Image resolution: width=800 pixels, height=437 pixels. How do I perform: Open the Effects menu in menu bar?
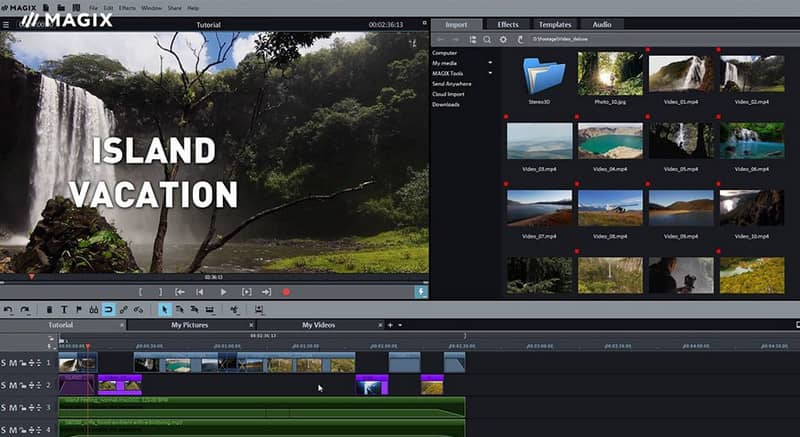(x=127, y=8)
